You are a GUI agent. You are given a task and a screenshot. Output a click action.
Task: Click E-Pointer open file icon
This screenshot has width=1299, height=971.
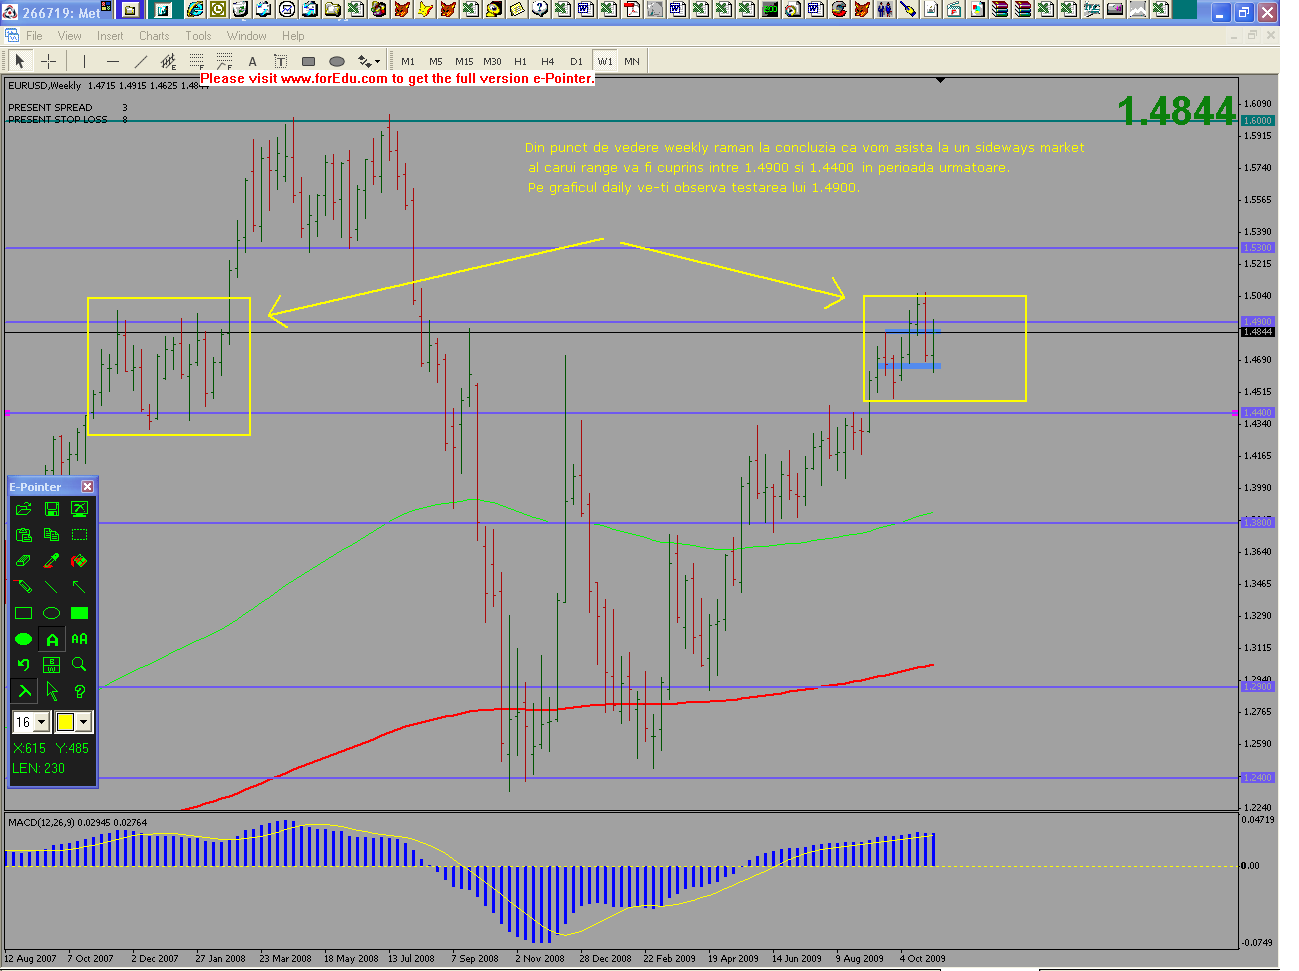tap(24, 509)
